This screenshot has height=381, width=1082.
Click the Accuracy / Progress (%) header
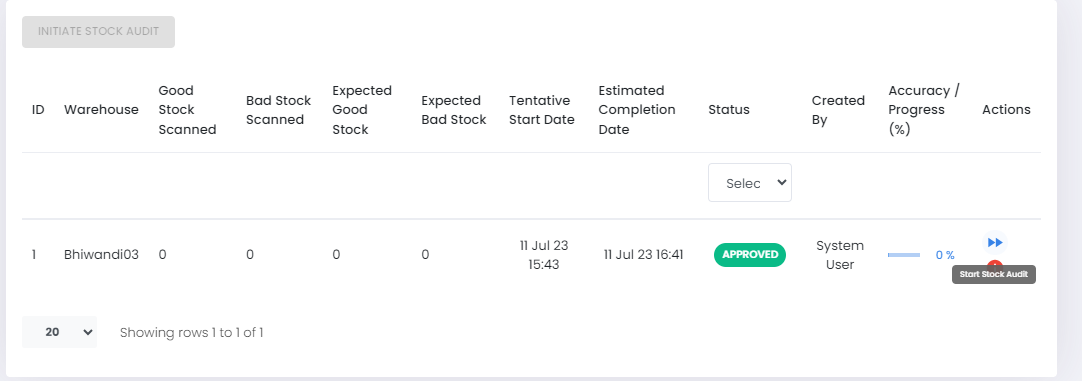pyautogui.click(x=924, y=110)
